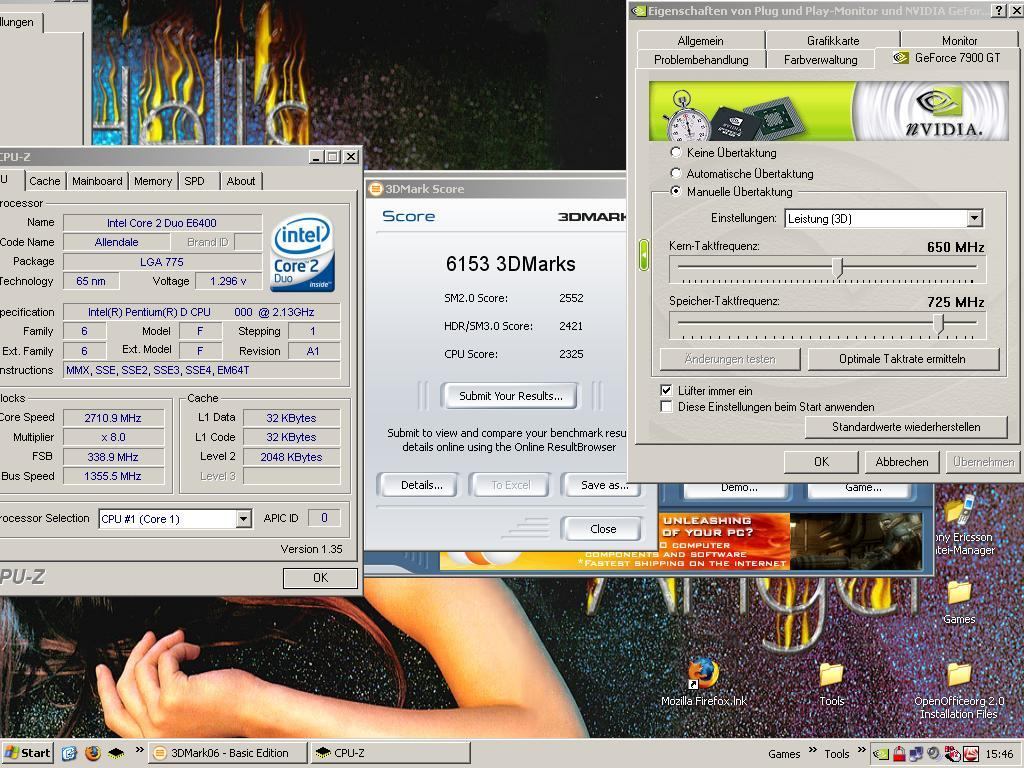The height and width of the screenshot is (768, 1024).
Task: Select the Sony Ericsson file manager desktop icon
Action: [961, 526]
